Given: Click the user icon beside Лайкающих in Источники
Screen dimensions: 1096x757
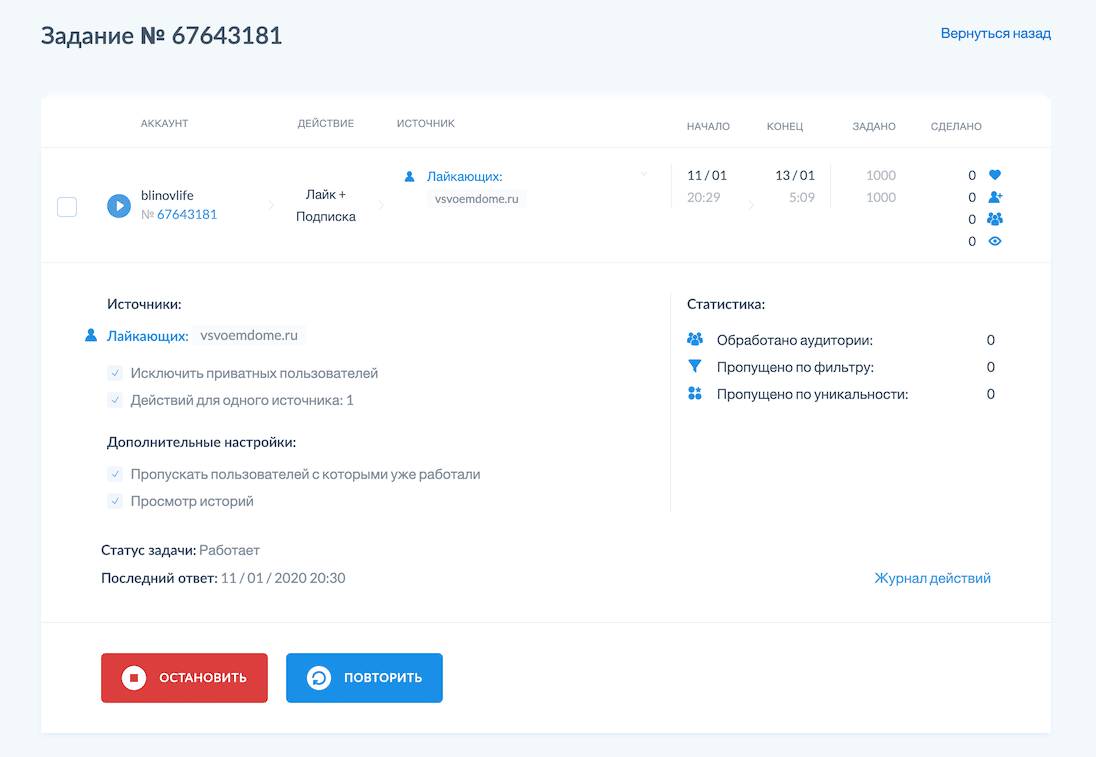Looking at the screenshot, I should pyautogui.click(x=91, y=336).
